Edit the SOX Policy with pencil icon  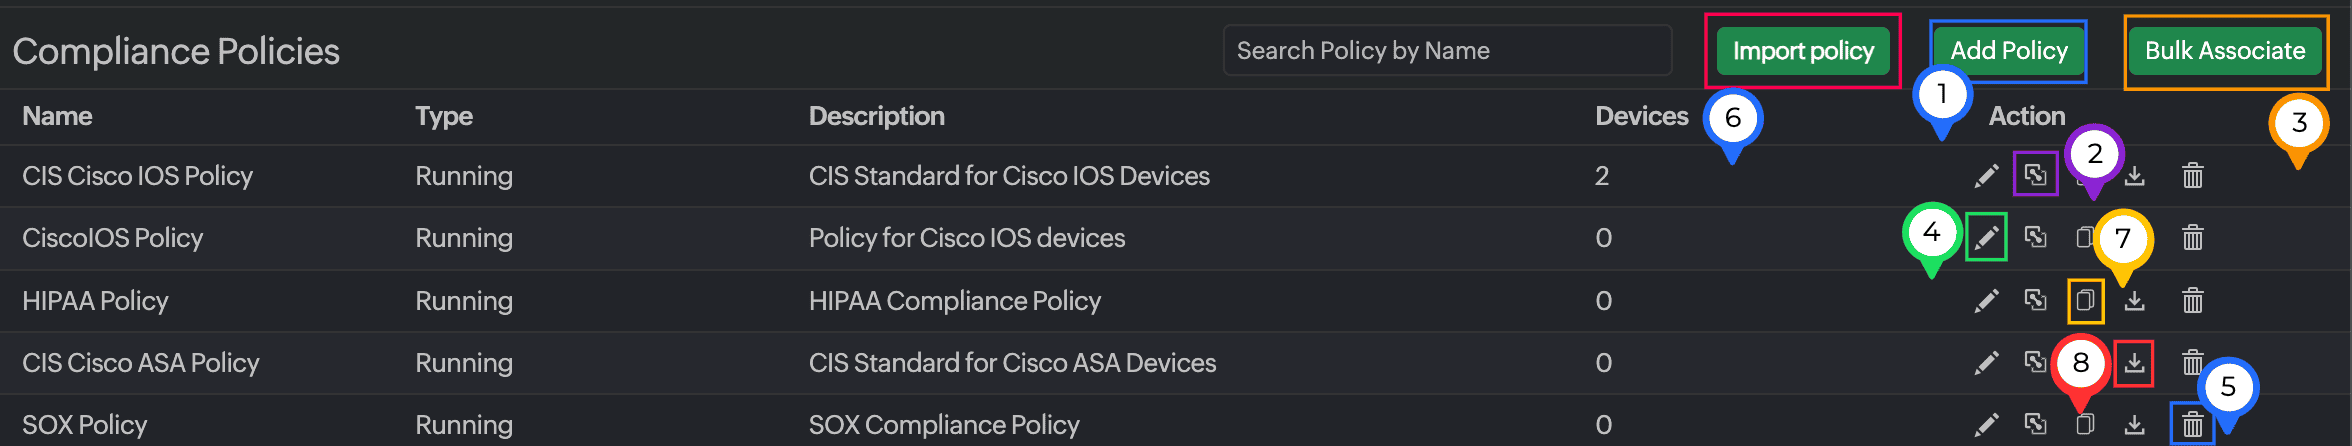(1986, 425)
